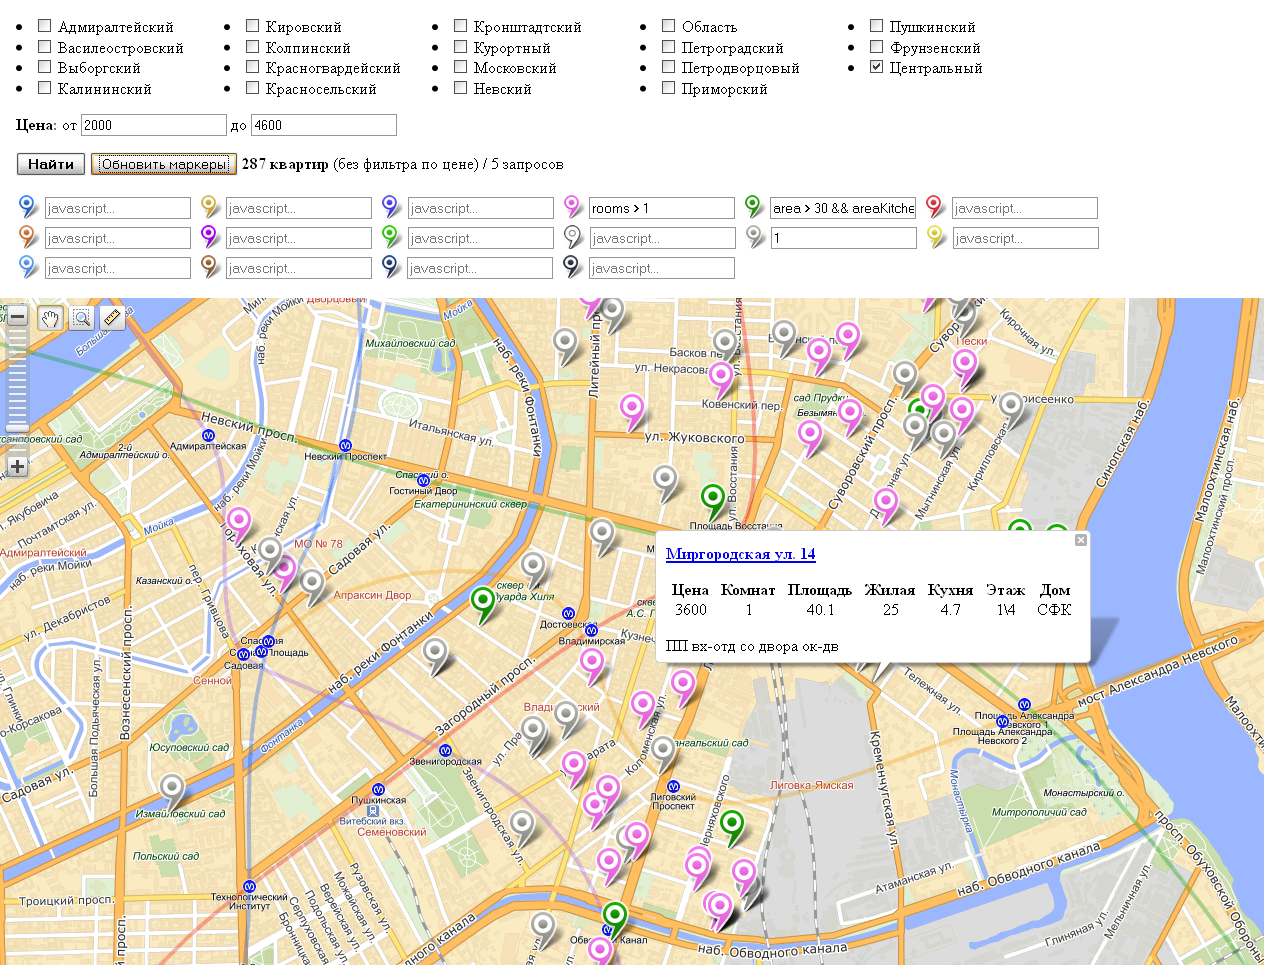The image size is (1264, 965).
Task: Click the brown marker icon in the filter legend
Action: 209,267
